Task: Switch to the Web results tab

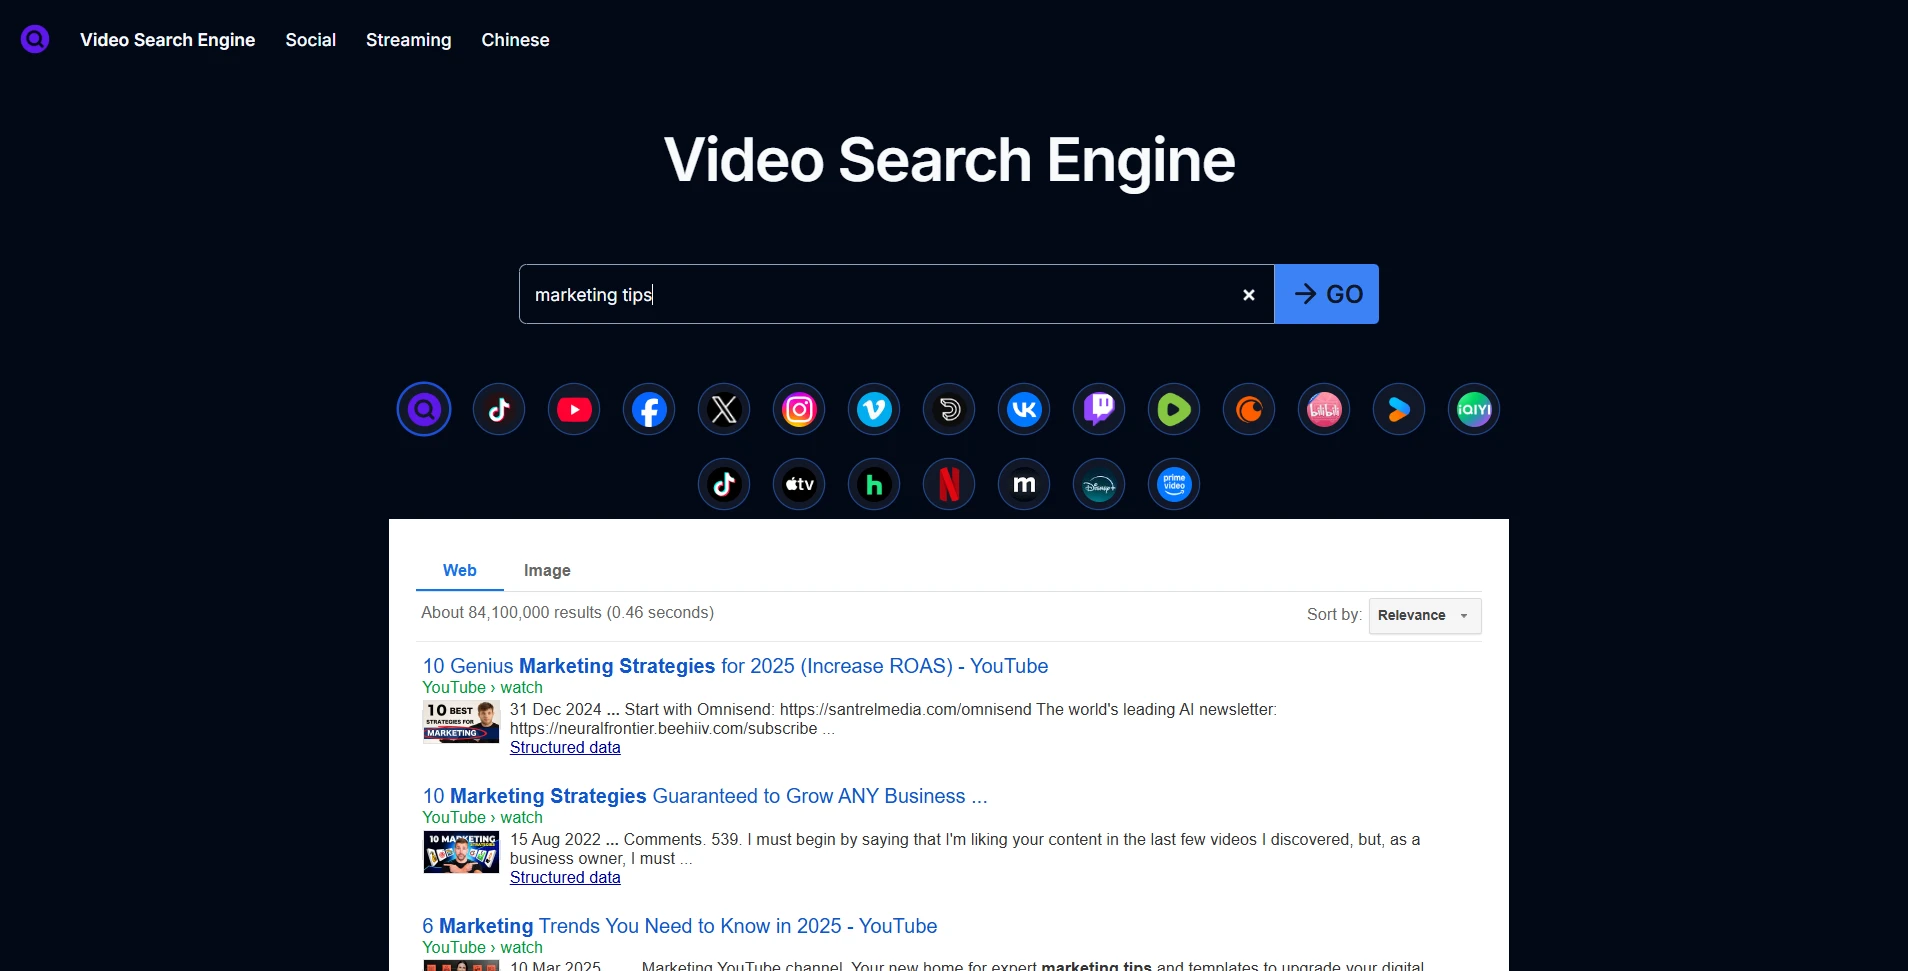Action: pyautogui.click(x=460, y=570)
